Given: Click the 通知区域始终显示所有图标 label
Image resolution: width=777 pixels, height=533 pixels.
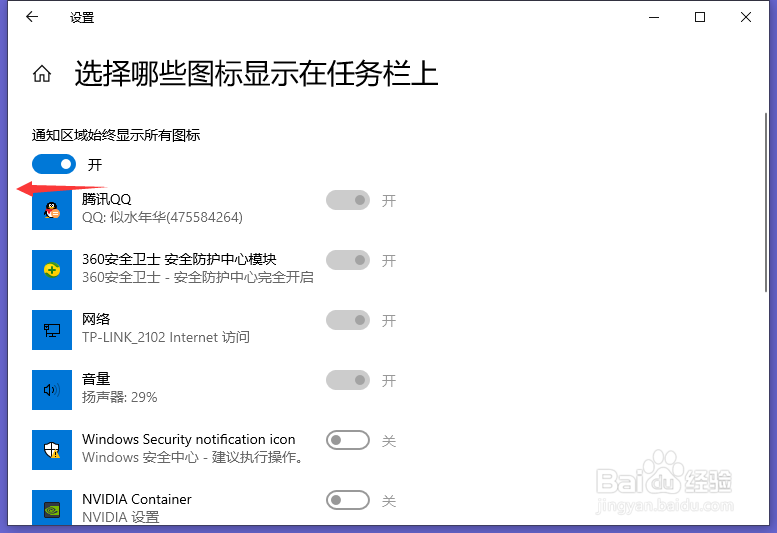Looking at the screenshot, I should [116, 135].
